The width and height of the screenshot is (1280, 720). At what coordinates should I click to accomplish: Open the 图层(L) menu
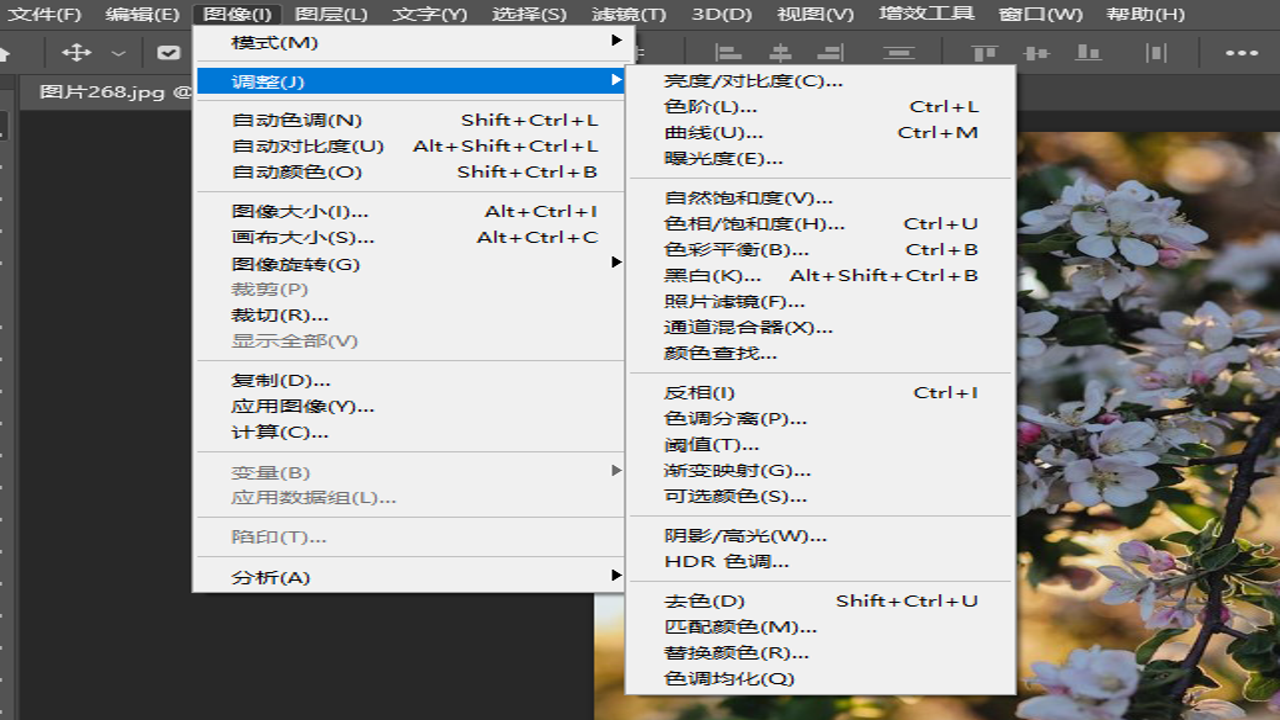[x=331, y=14]
